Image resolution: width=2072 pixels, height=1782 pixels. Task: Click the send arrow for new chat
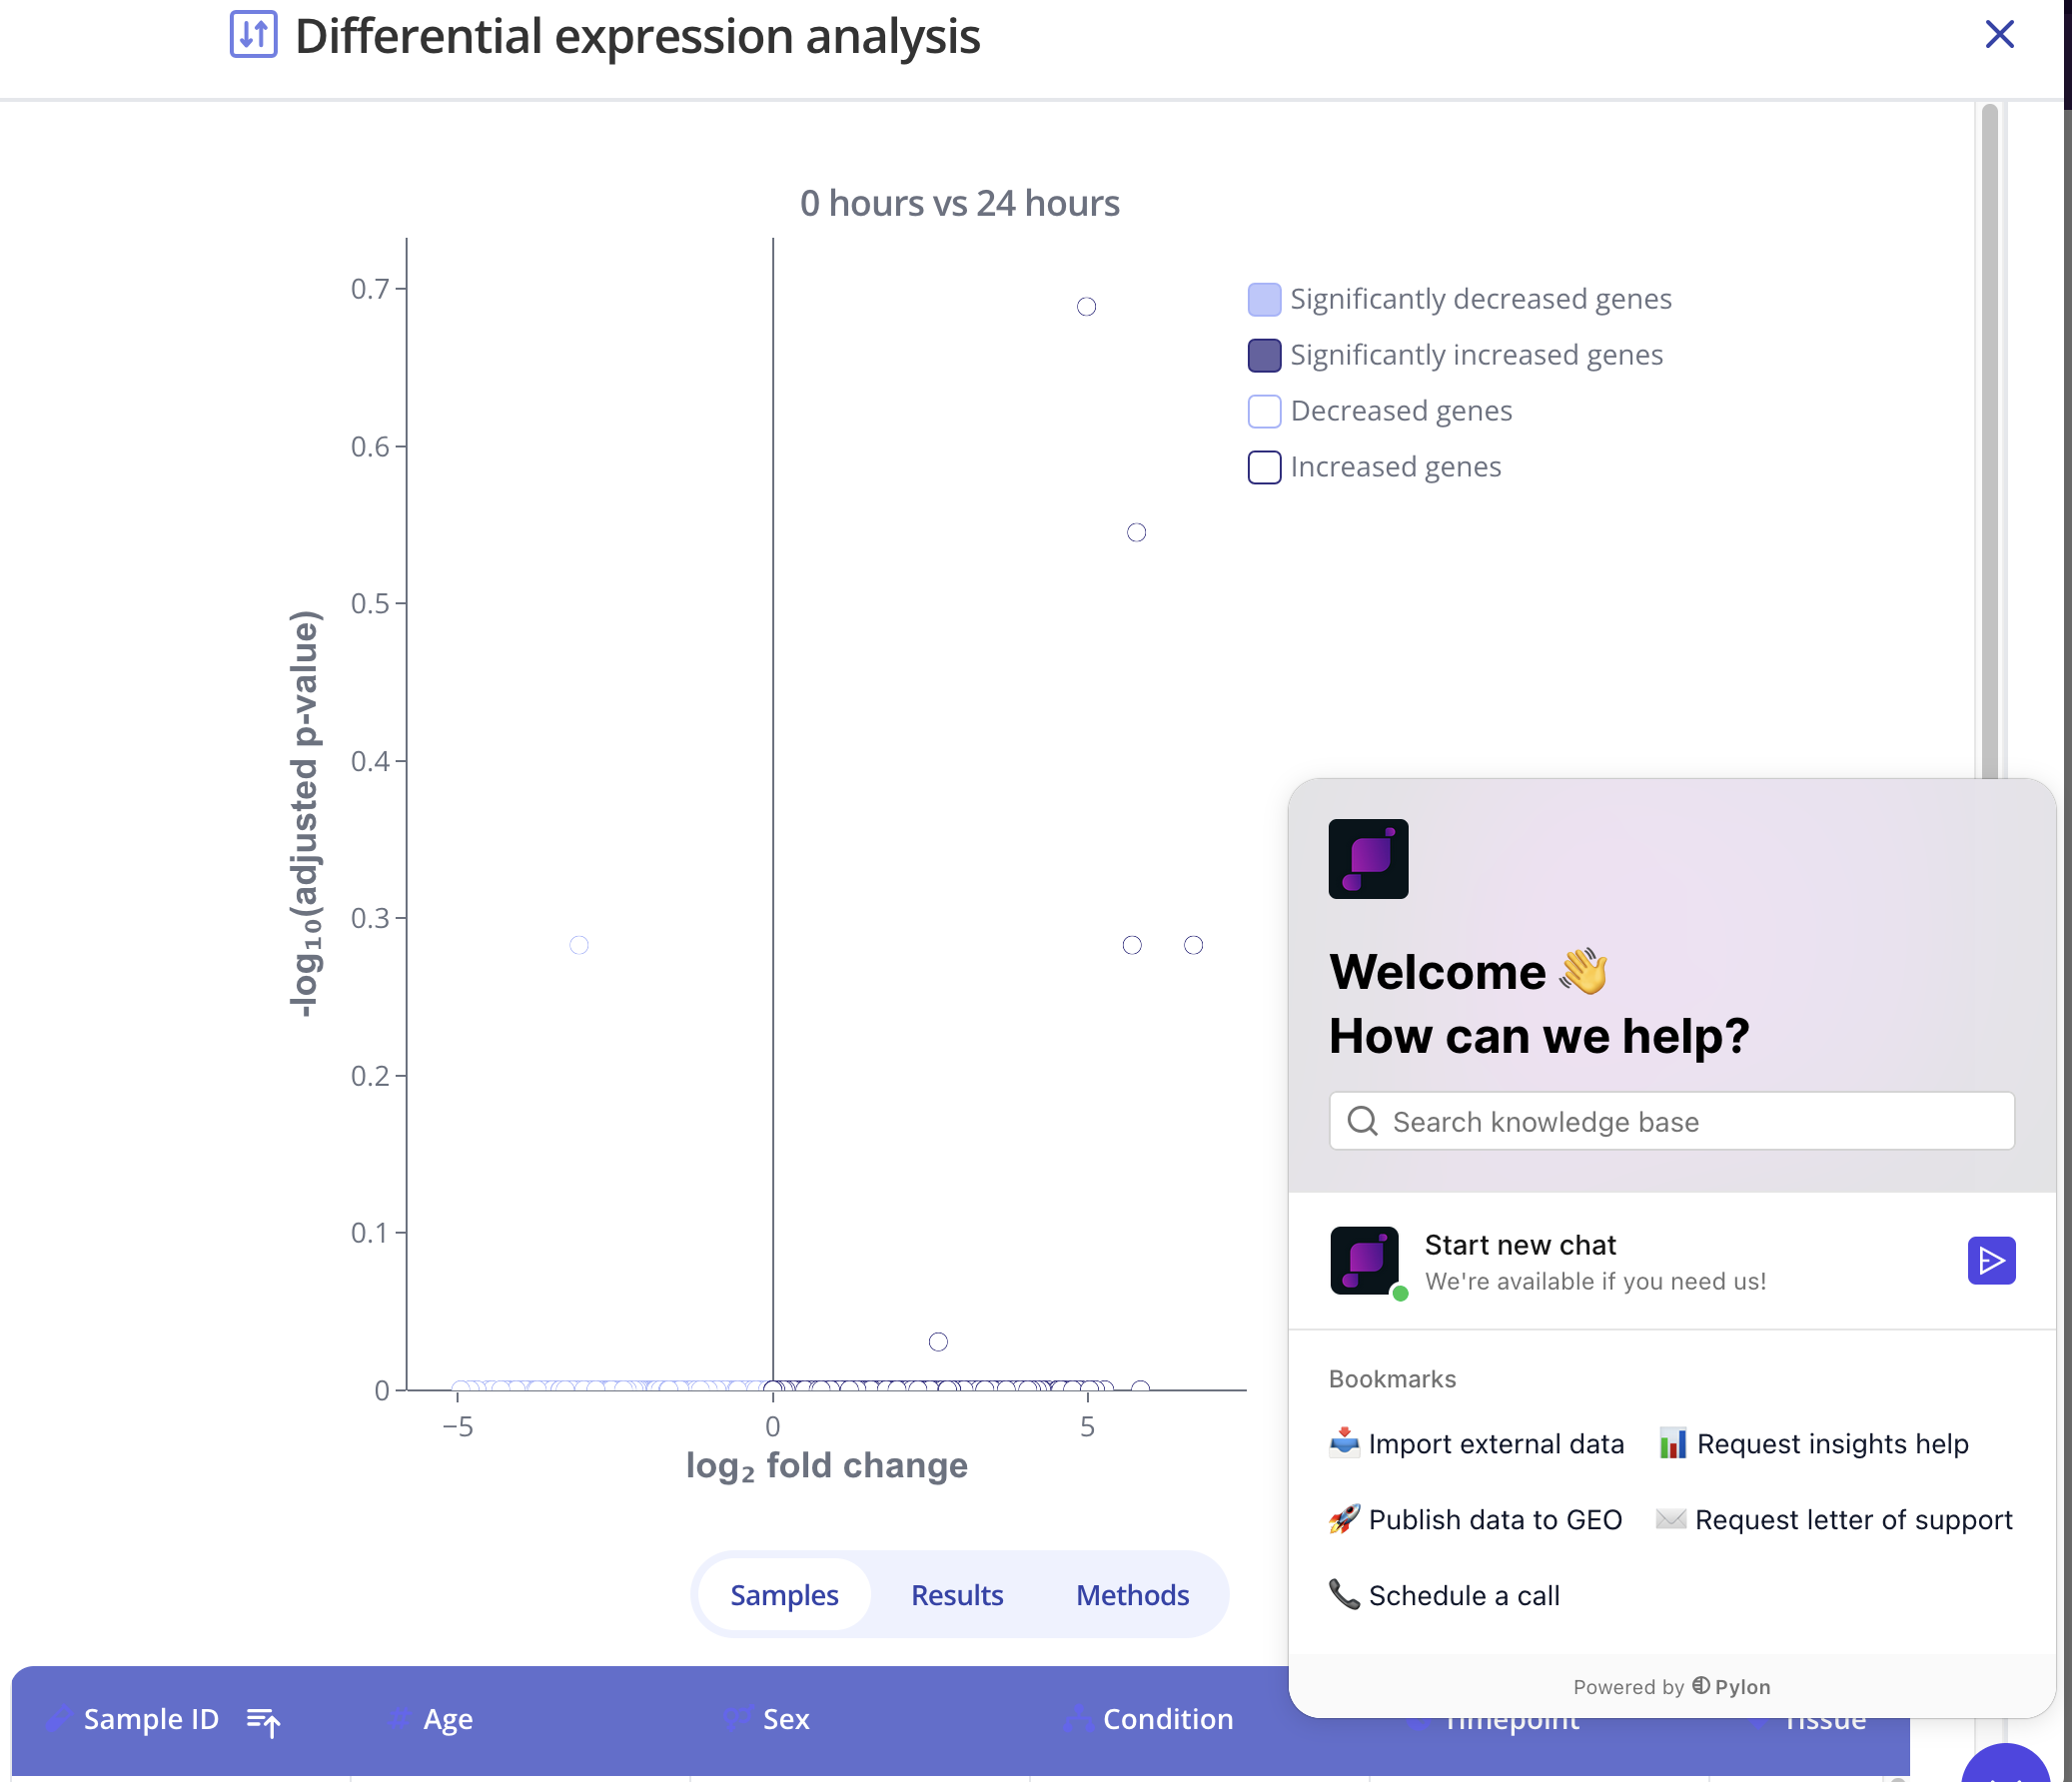coord(1991,1260)
